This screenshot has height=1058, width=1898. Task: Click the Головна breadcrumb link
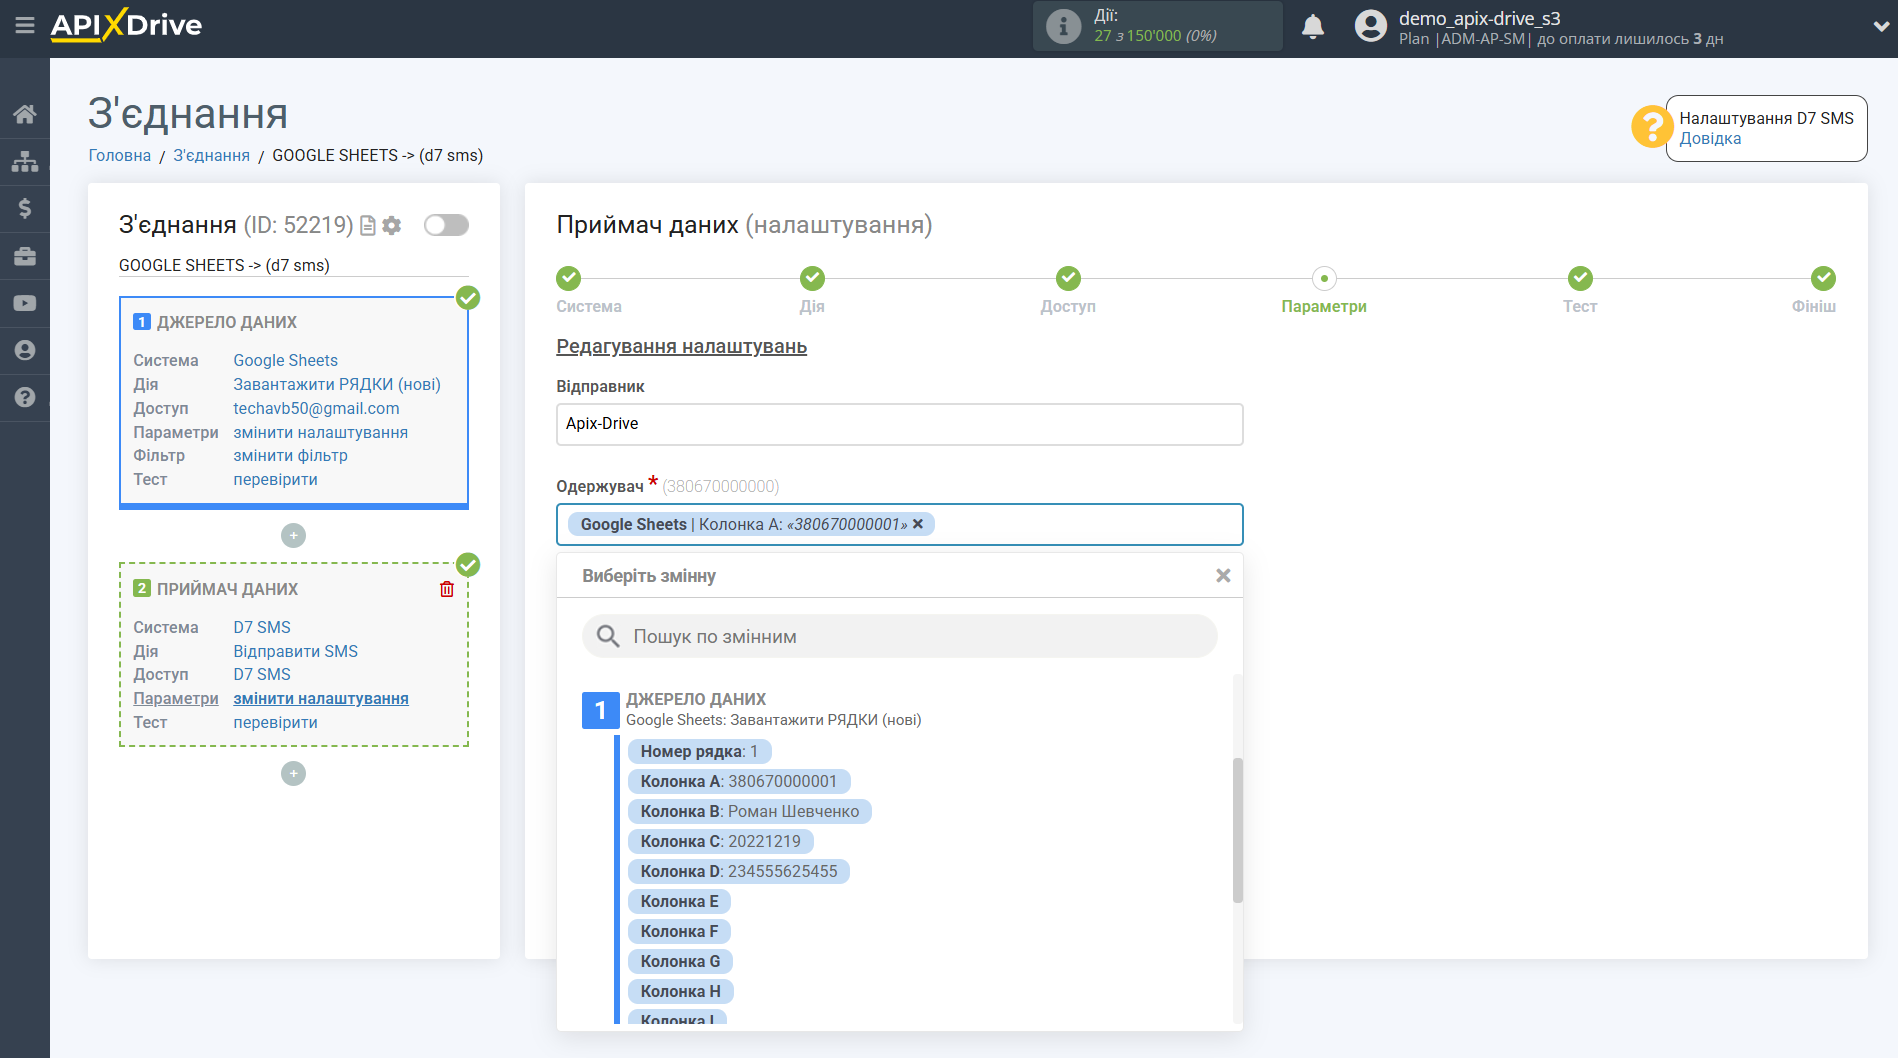pyautogui.click(x=120, y=155)
